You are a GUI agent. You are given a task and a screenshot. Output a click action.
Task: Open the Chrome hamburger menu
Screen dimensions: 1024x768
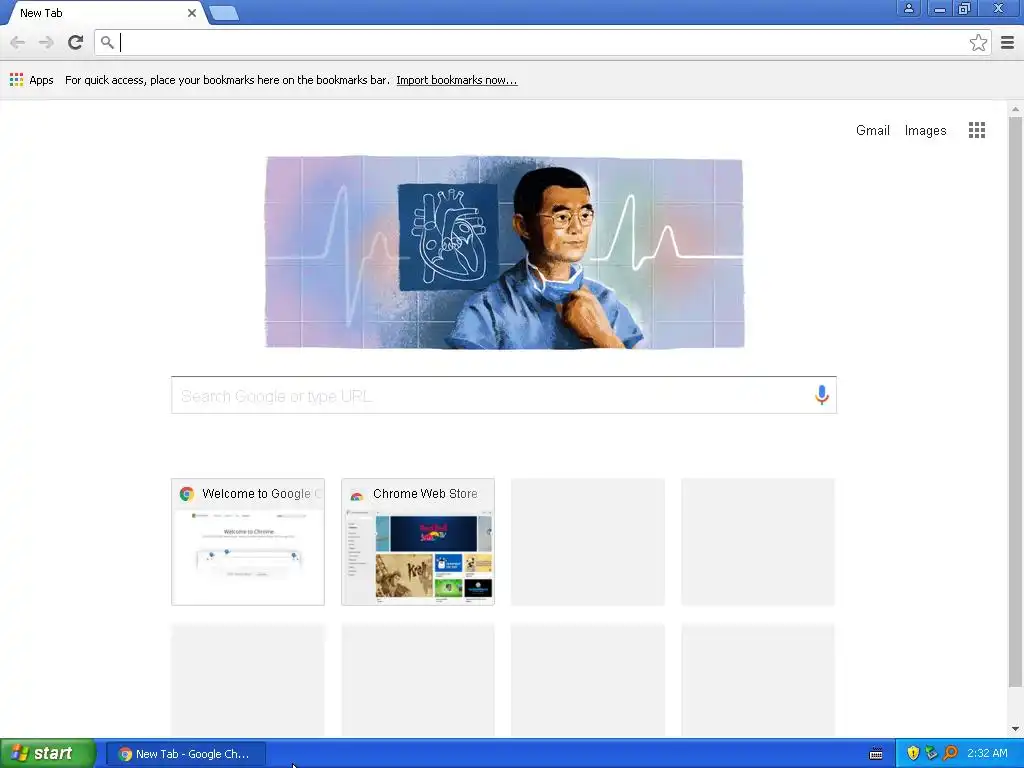[x=1007, y=42]
